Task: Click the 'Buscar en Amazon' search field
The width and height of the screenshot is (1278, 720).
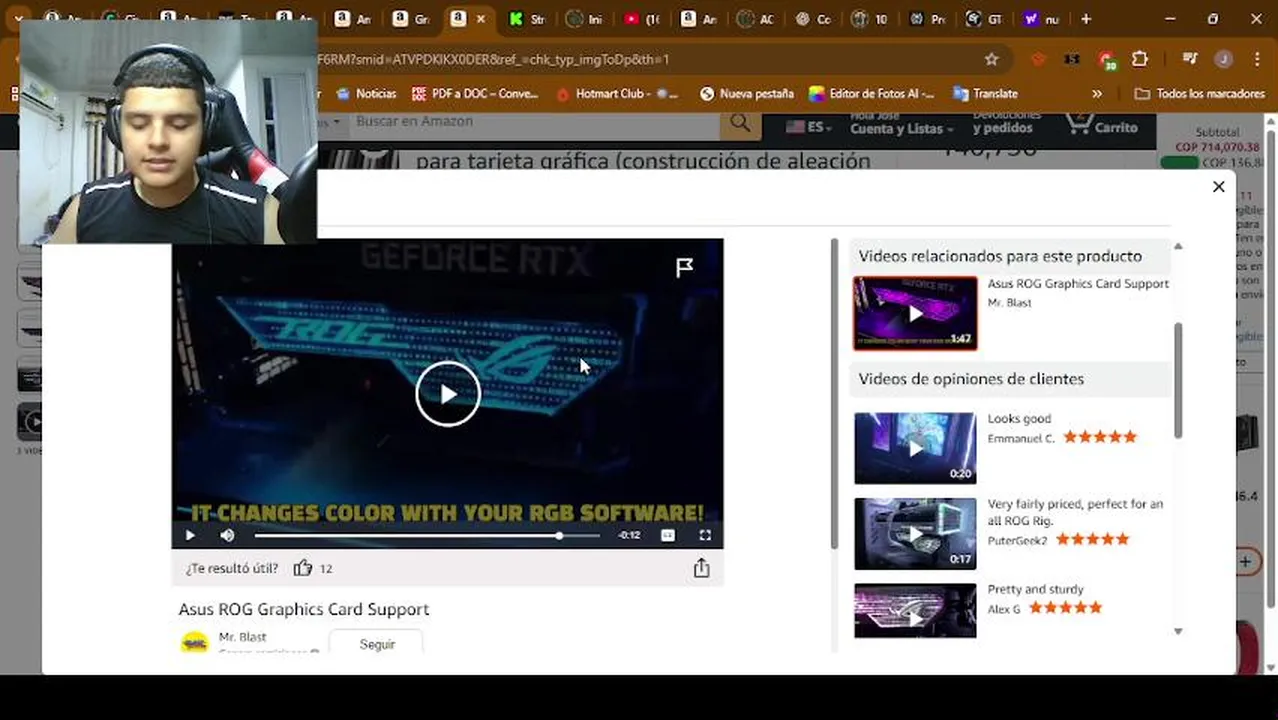Action: [535, 122]
